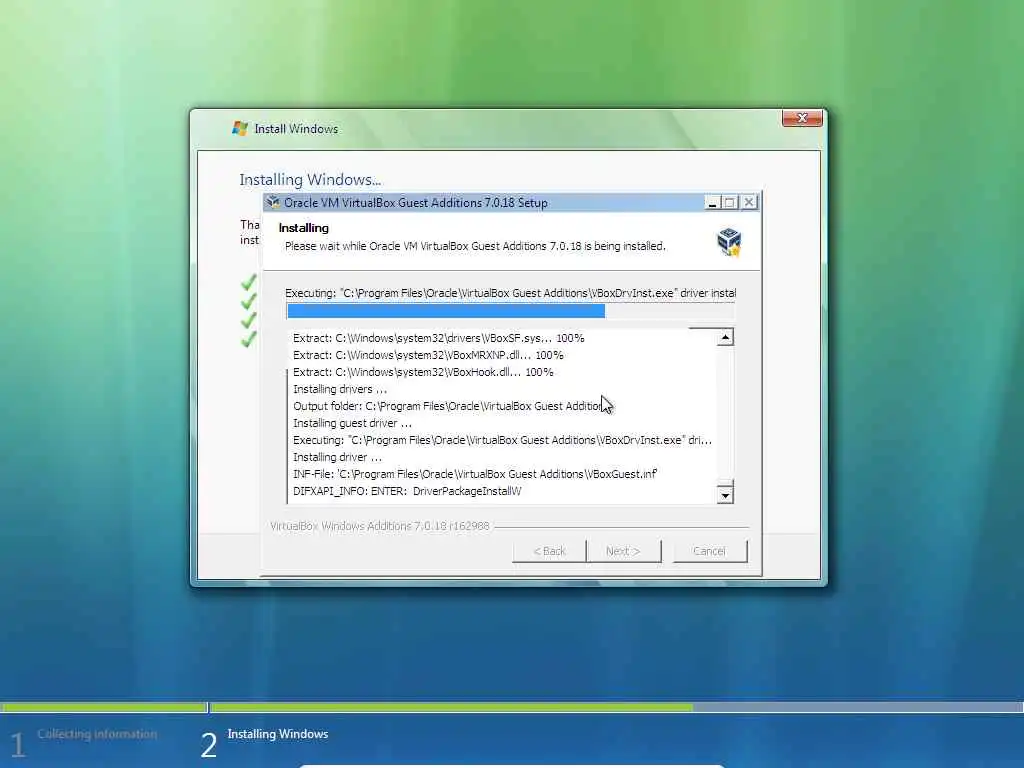Select the 'Installing guest driver ...' log line
1024x768 pixels.
point(352,423)
